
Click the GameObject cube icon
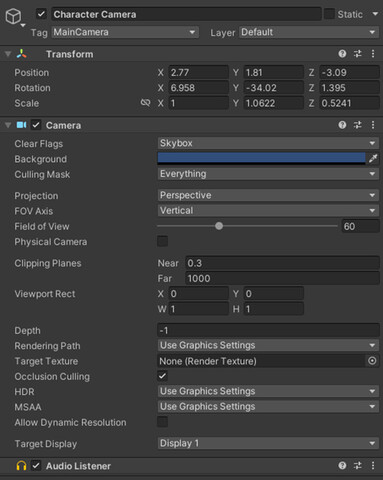click(13, 16)
